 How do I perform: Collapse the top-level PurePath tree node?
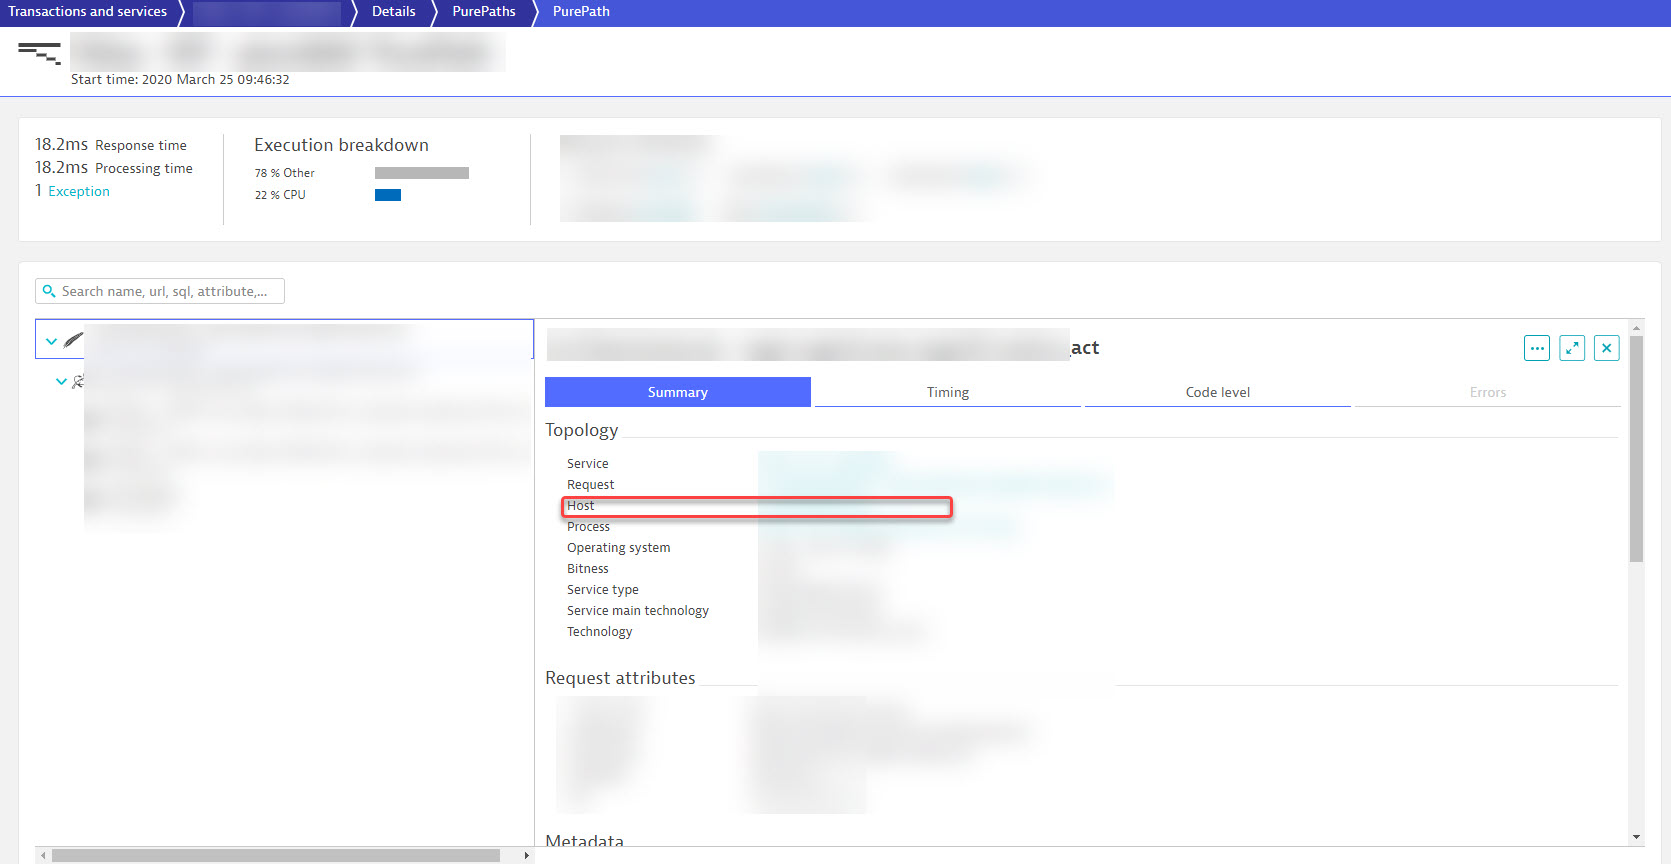click(51, 341)
